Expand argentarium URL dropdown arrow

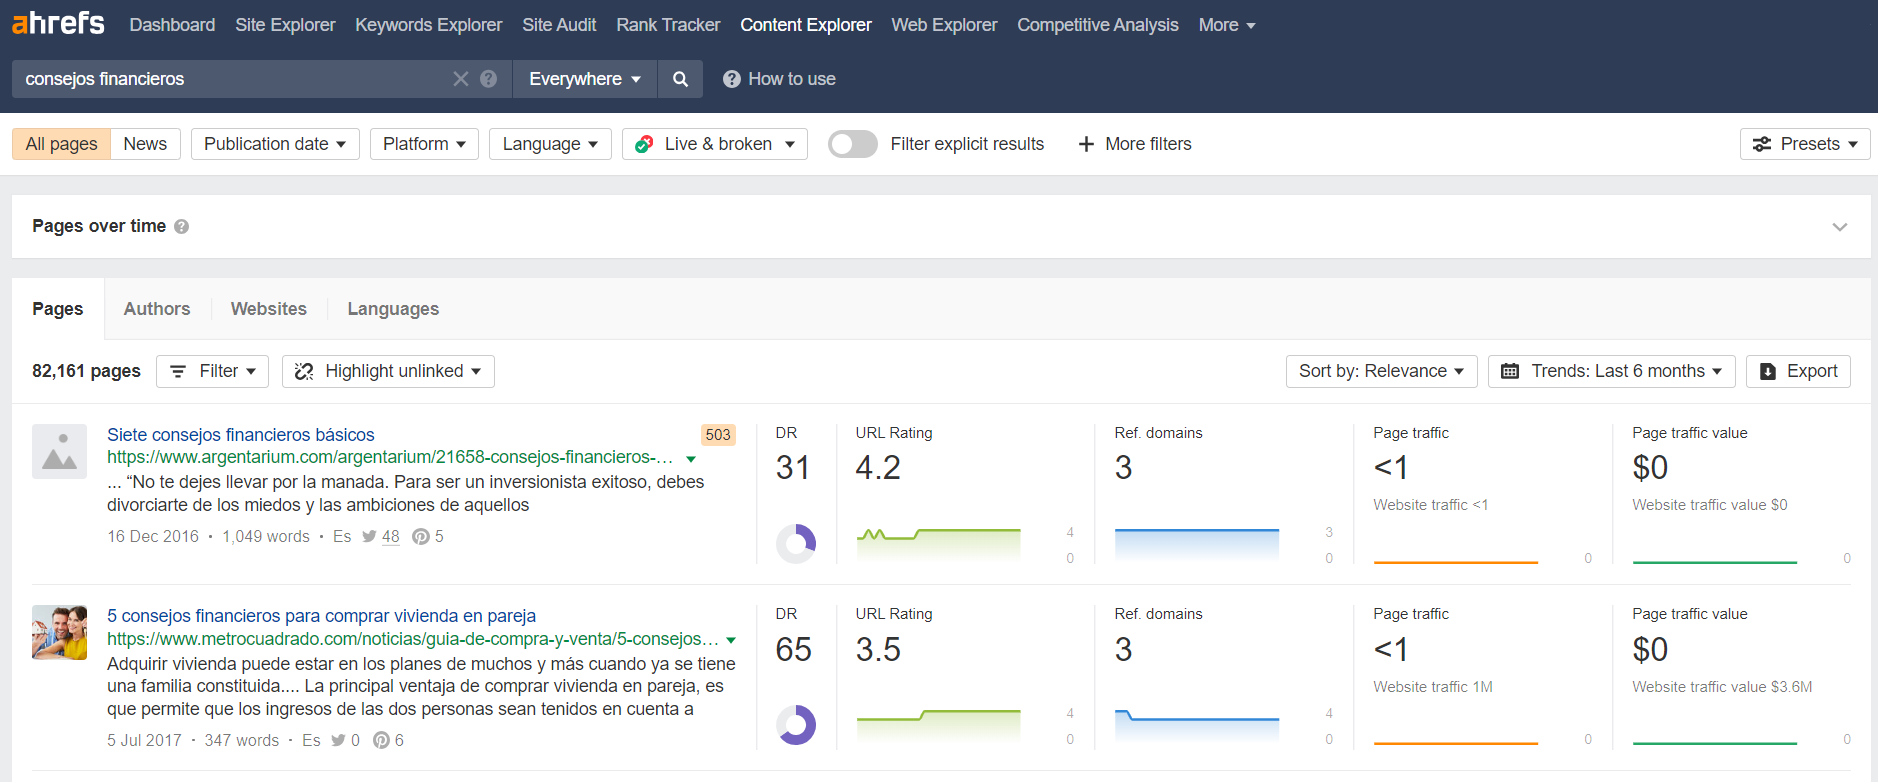pyautogui.click(x=691, y=459)
